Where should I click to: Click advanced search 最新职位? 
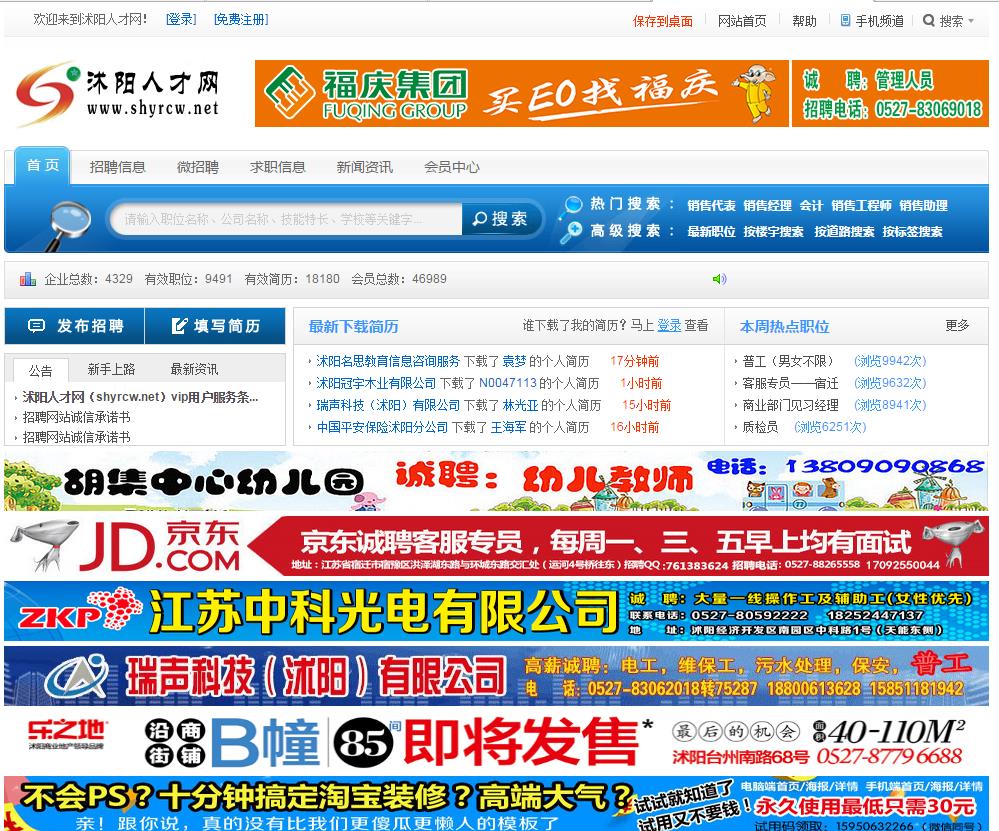[711, 232]
